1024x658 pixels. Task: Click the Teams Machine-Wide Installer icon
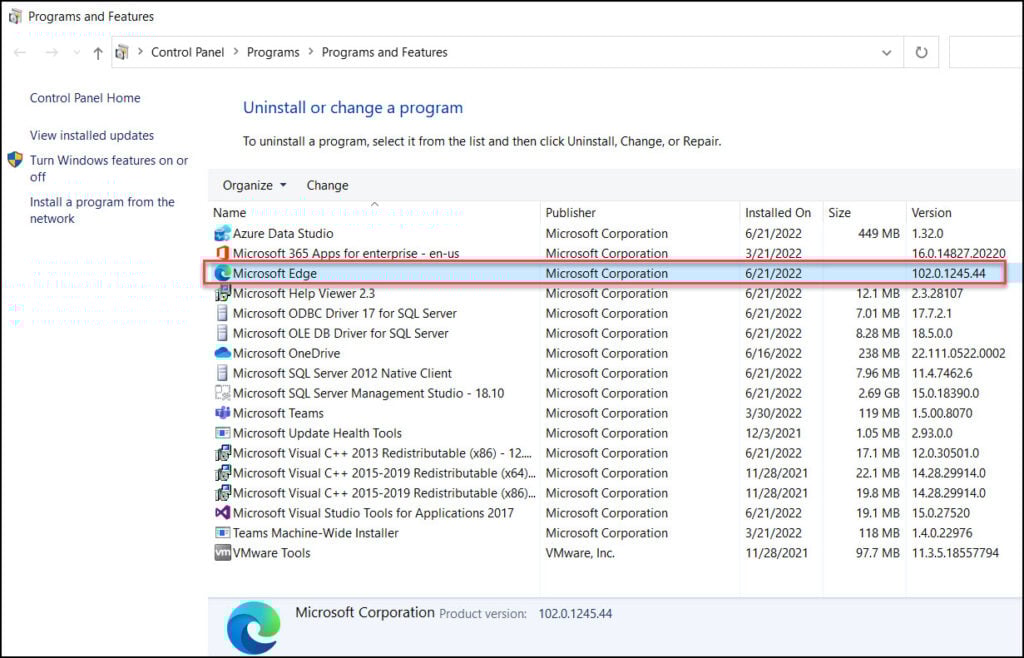222,533
